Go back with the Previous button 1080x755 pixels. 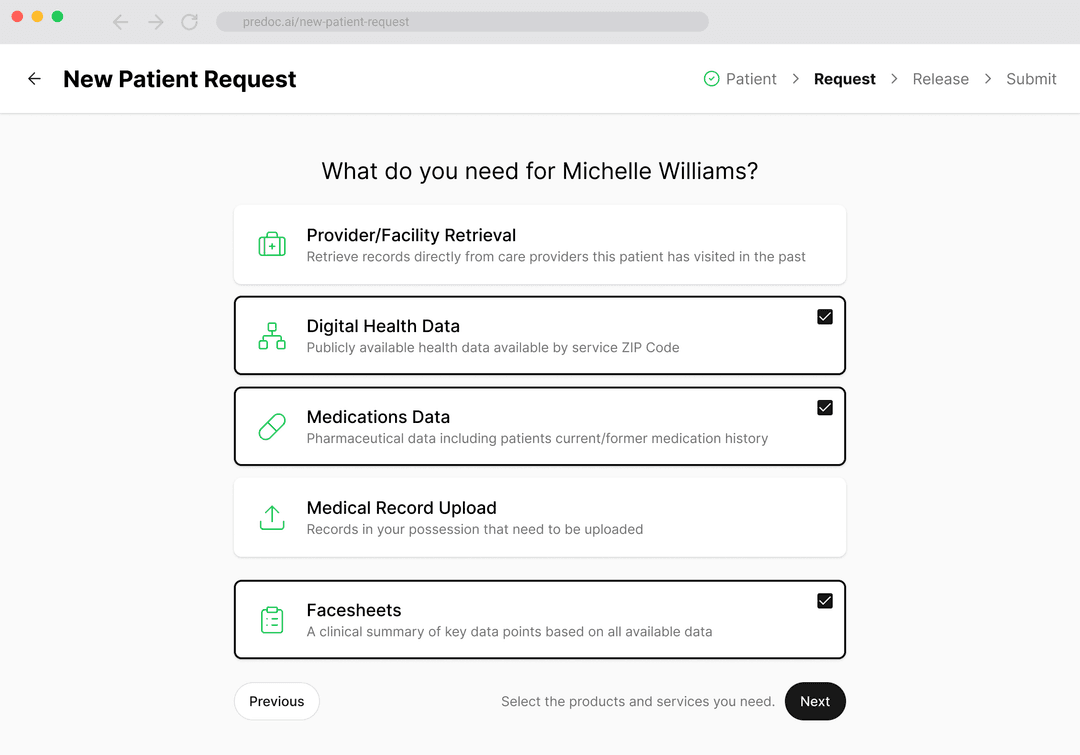(276, 701)
